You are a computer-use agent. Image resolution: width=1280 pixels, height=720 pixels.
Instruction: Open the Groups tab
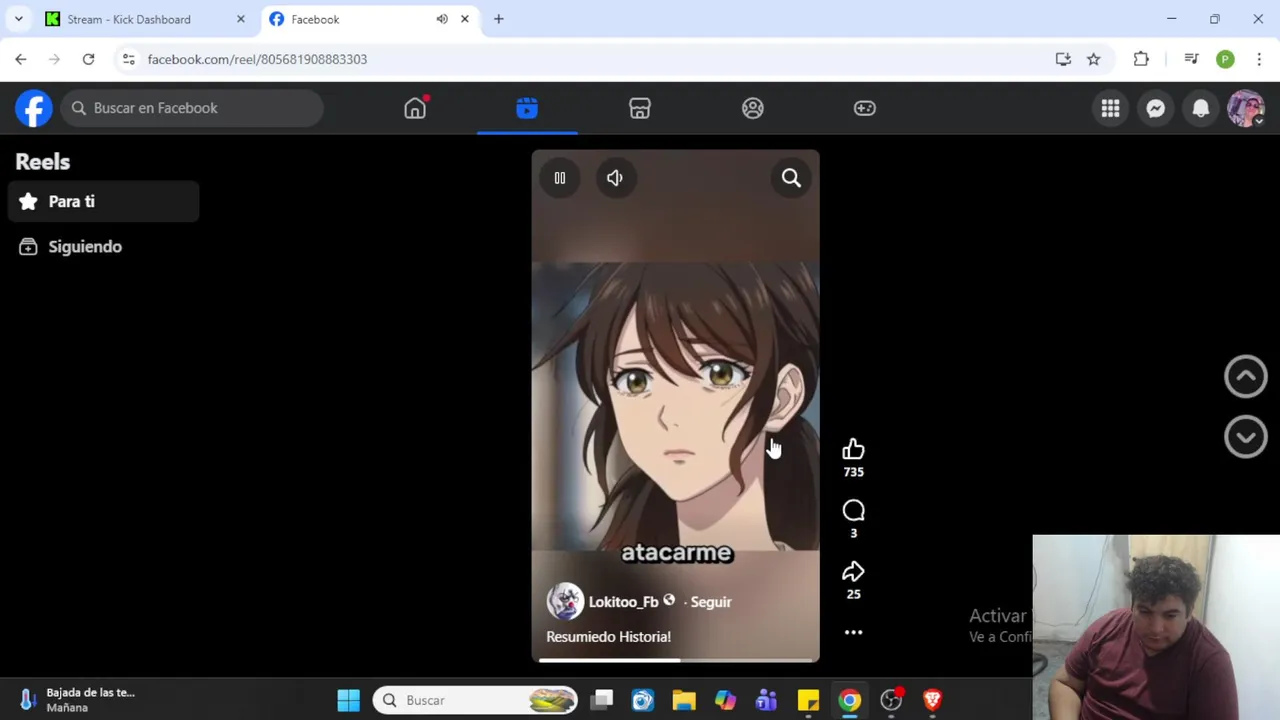753,108
